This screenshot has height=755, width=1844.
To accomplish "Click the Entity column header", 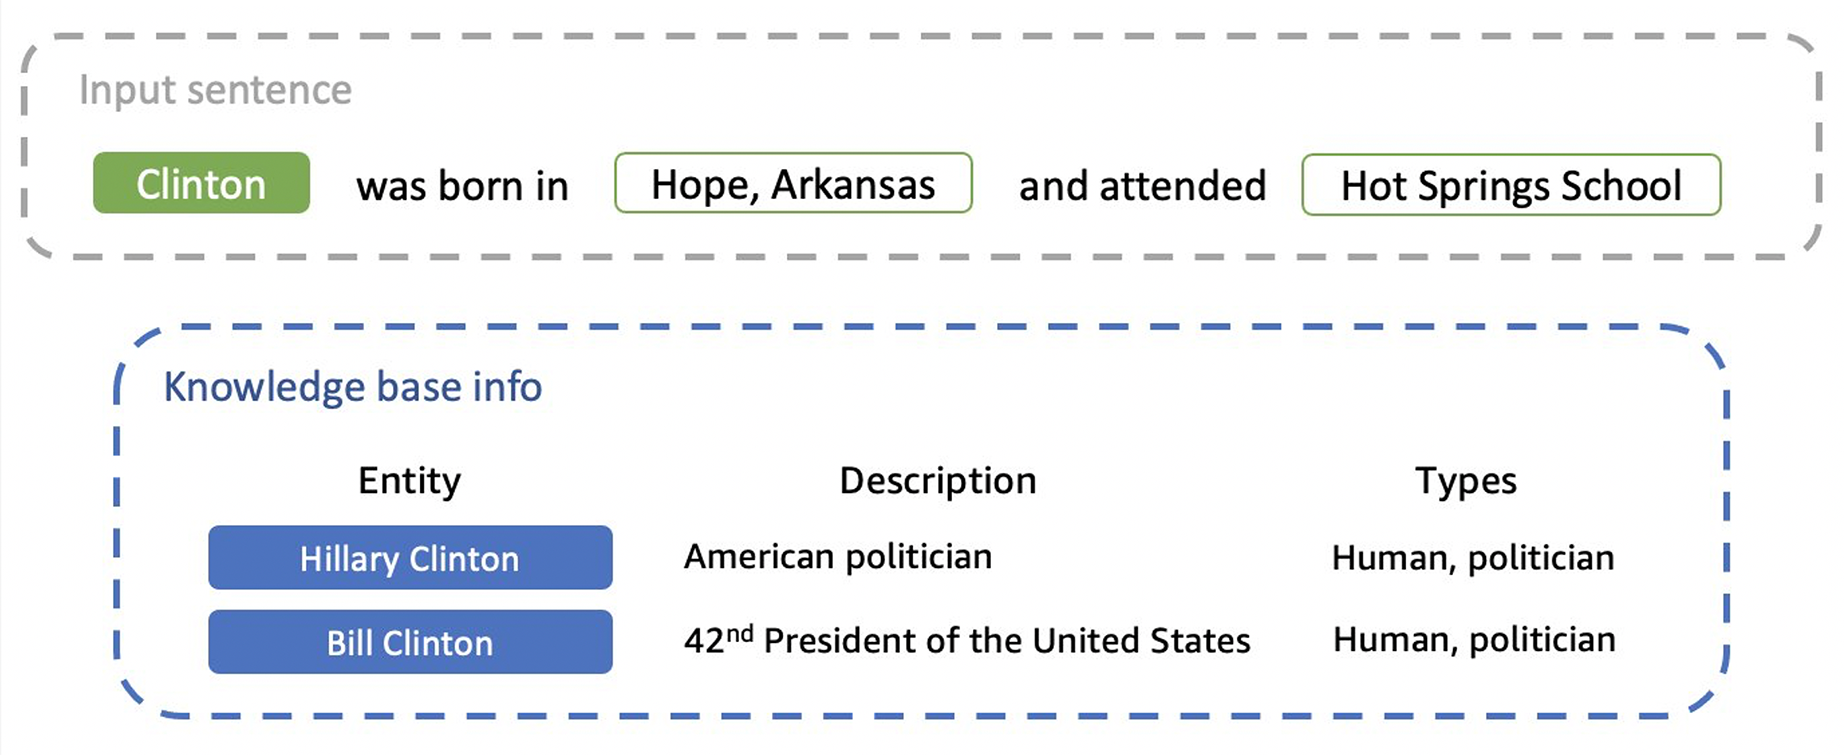I will (409, 481).
